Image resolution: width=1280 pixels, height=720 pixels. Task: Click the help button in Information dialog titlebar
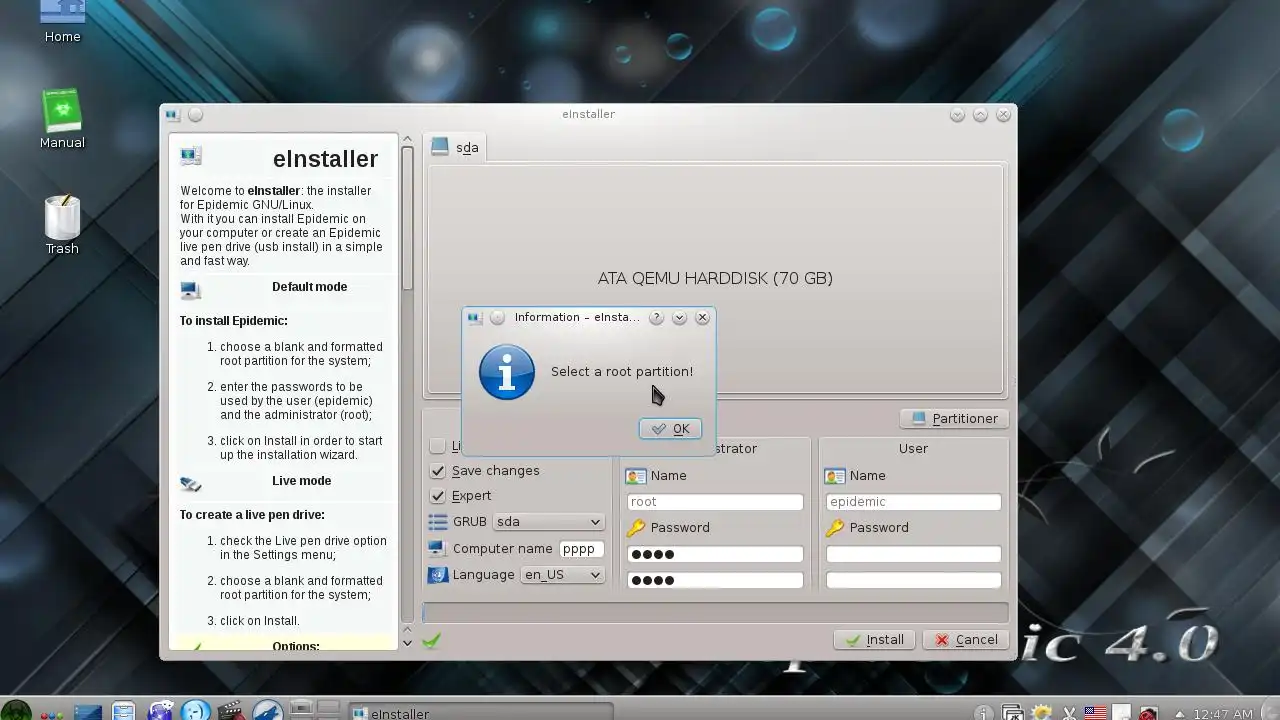click(x=656, y=317)
